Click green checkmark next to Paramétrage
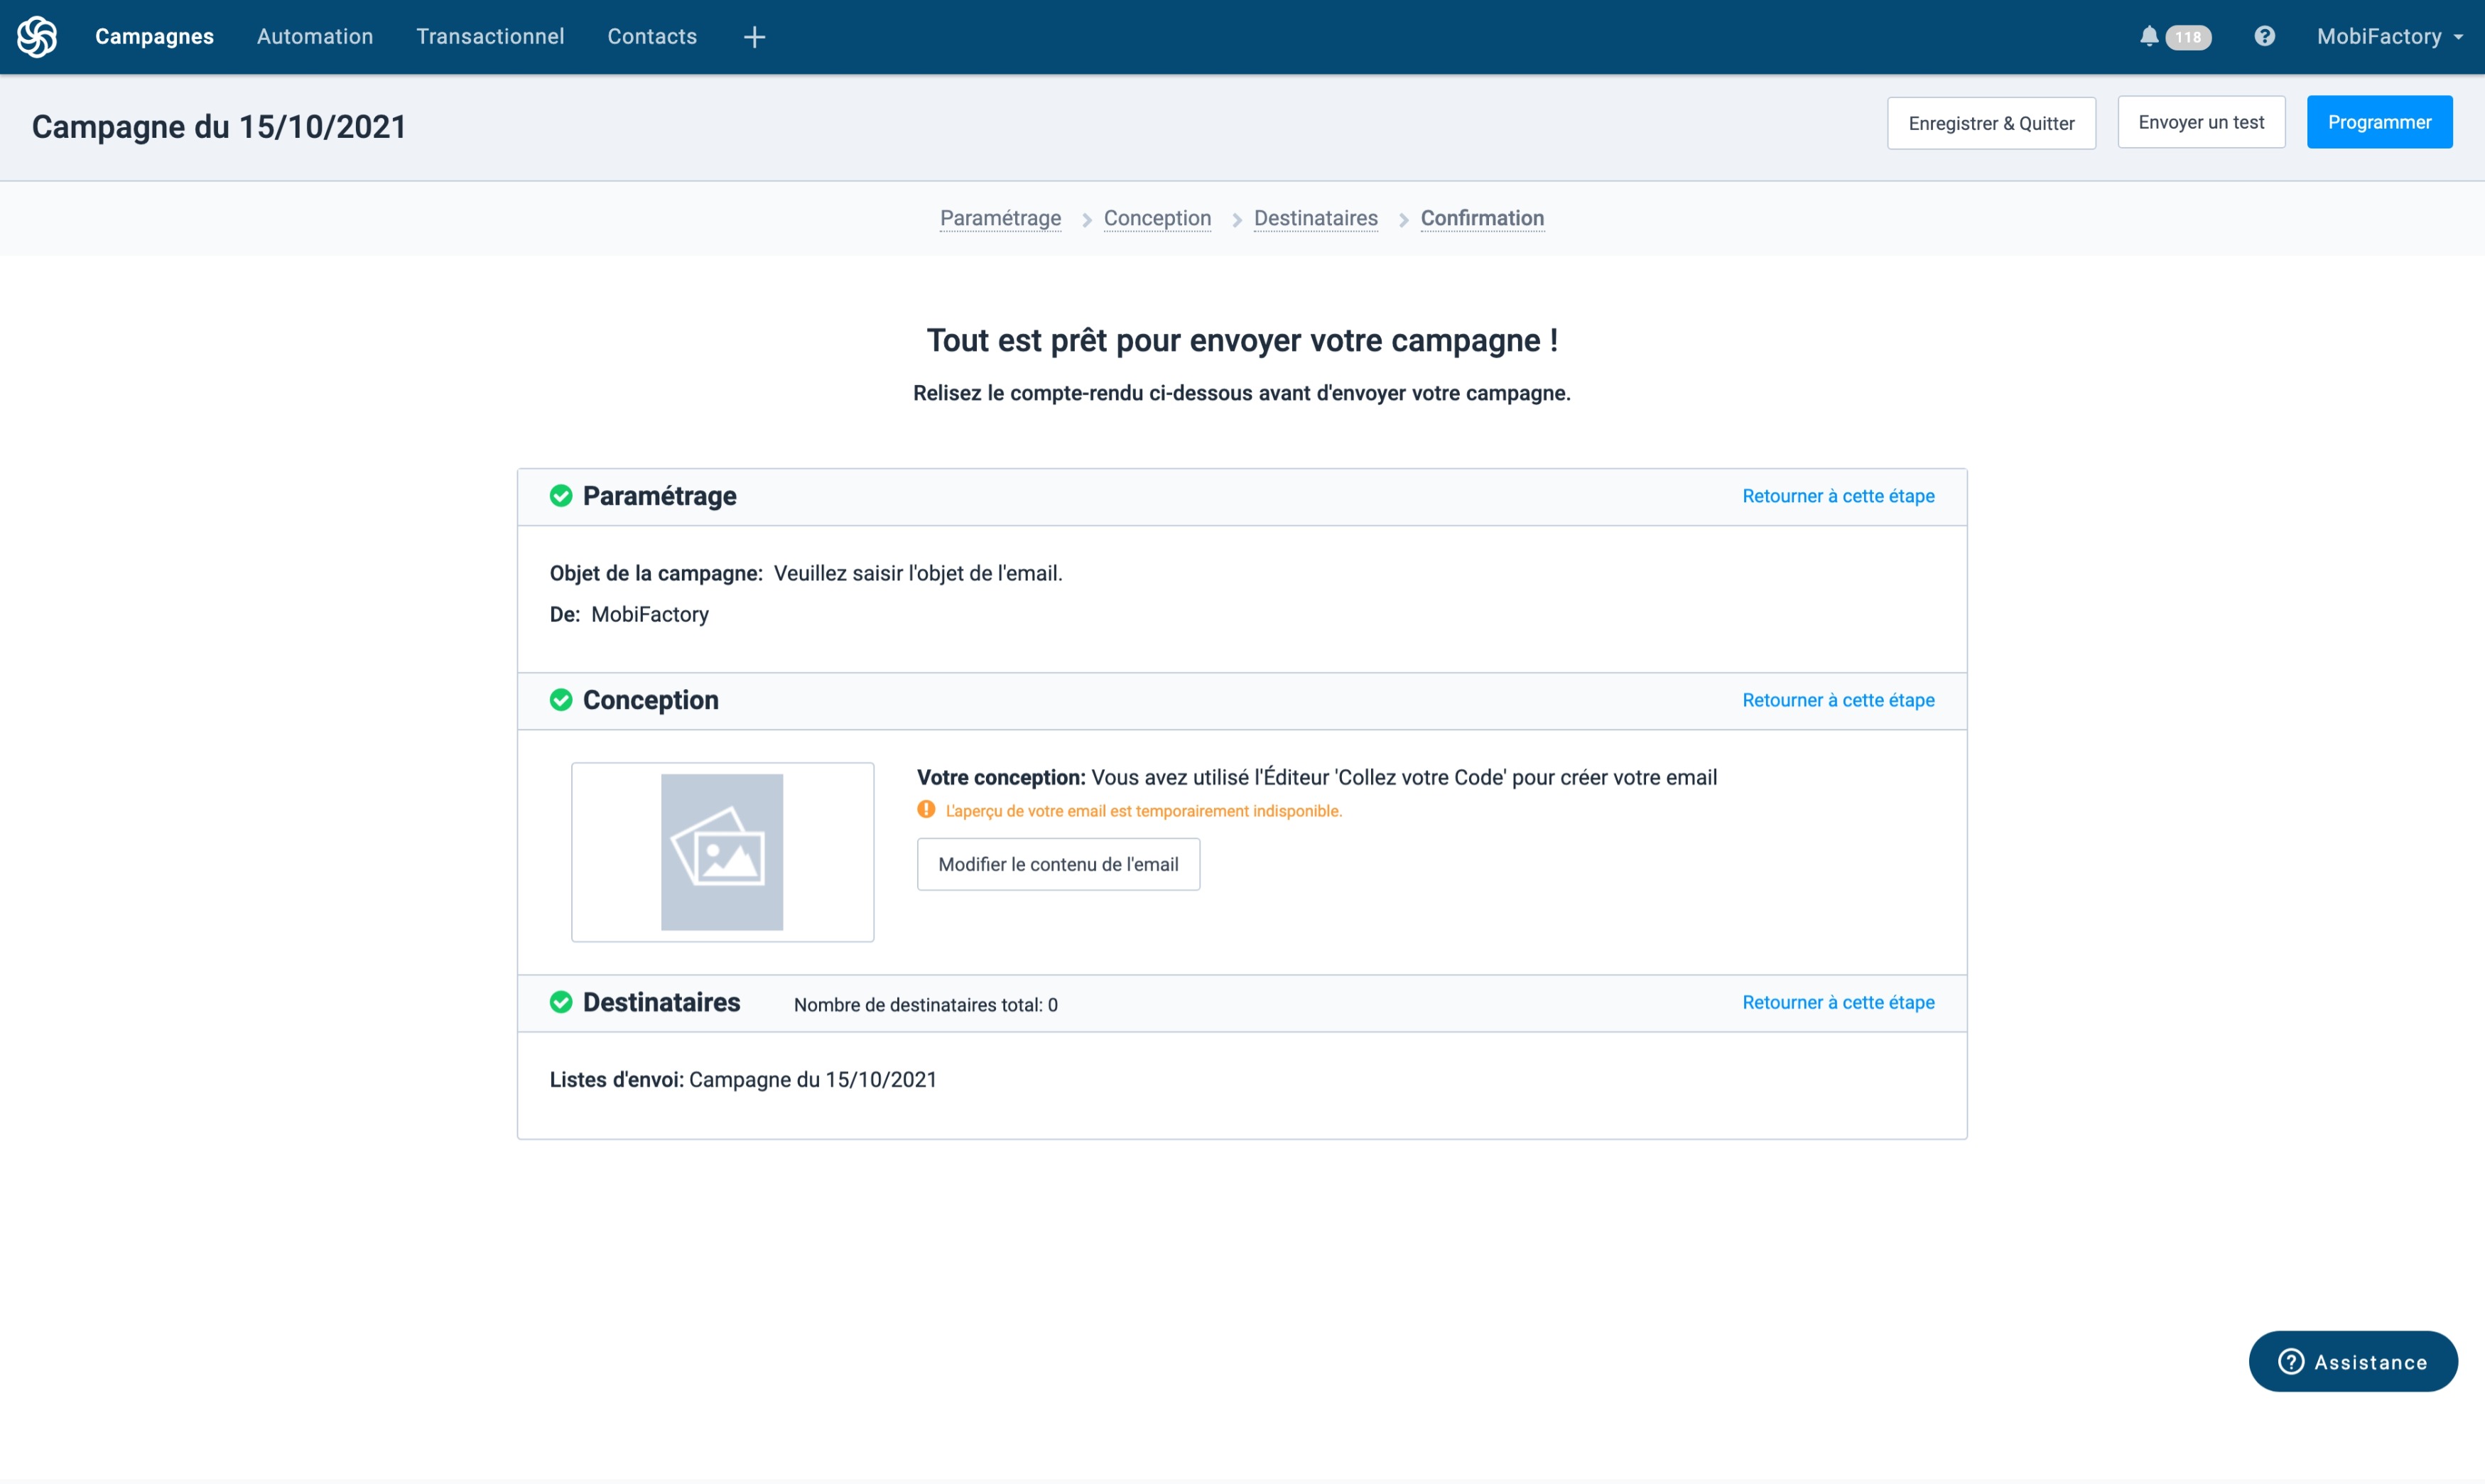 coord(561,496)
